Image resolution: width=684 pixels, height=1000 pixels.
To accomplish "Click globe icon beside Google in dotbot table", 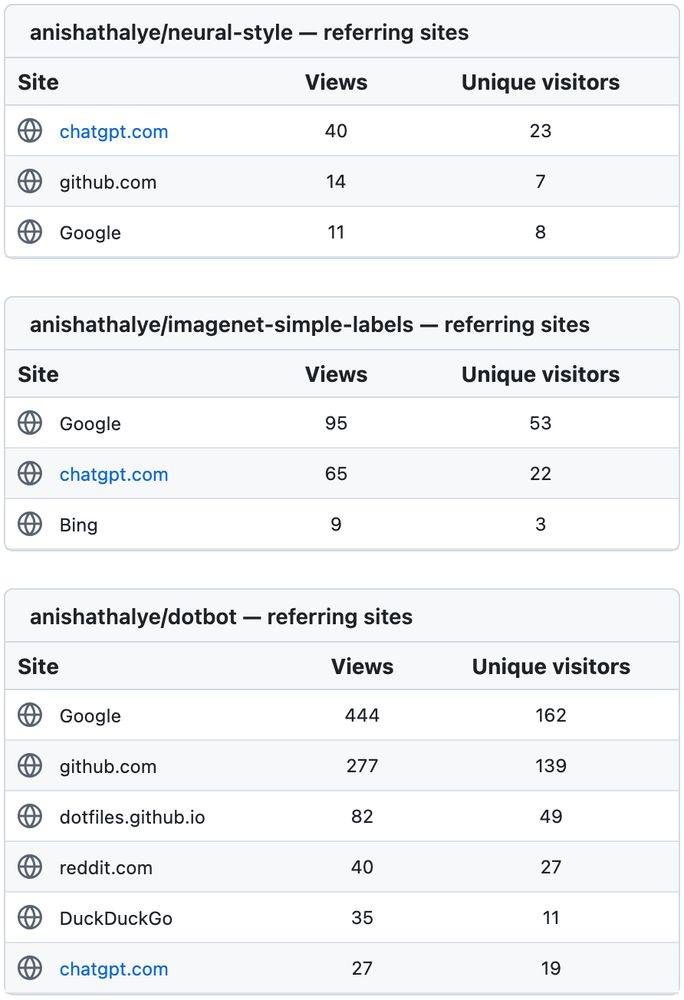I will (x=30, y=715).
